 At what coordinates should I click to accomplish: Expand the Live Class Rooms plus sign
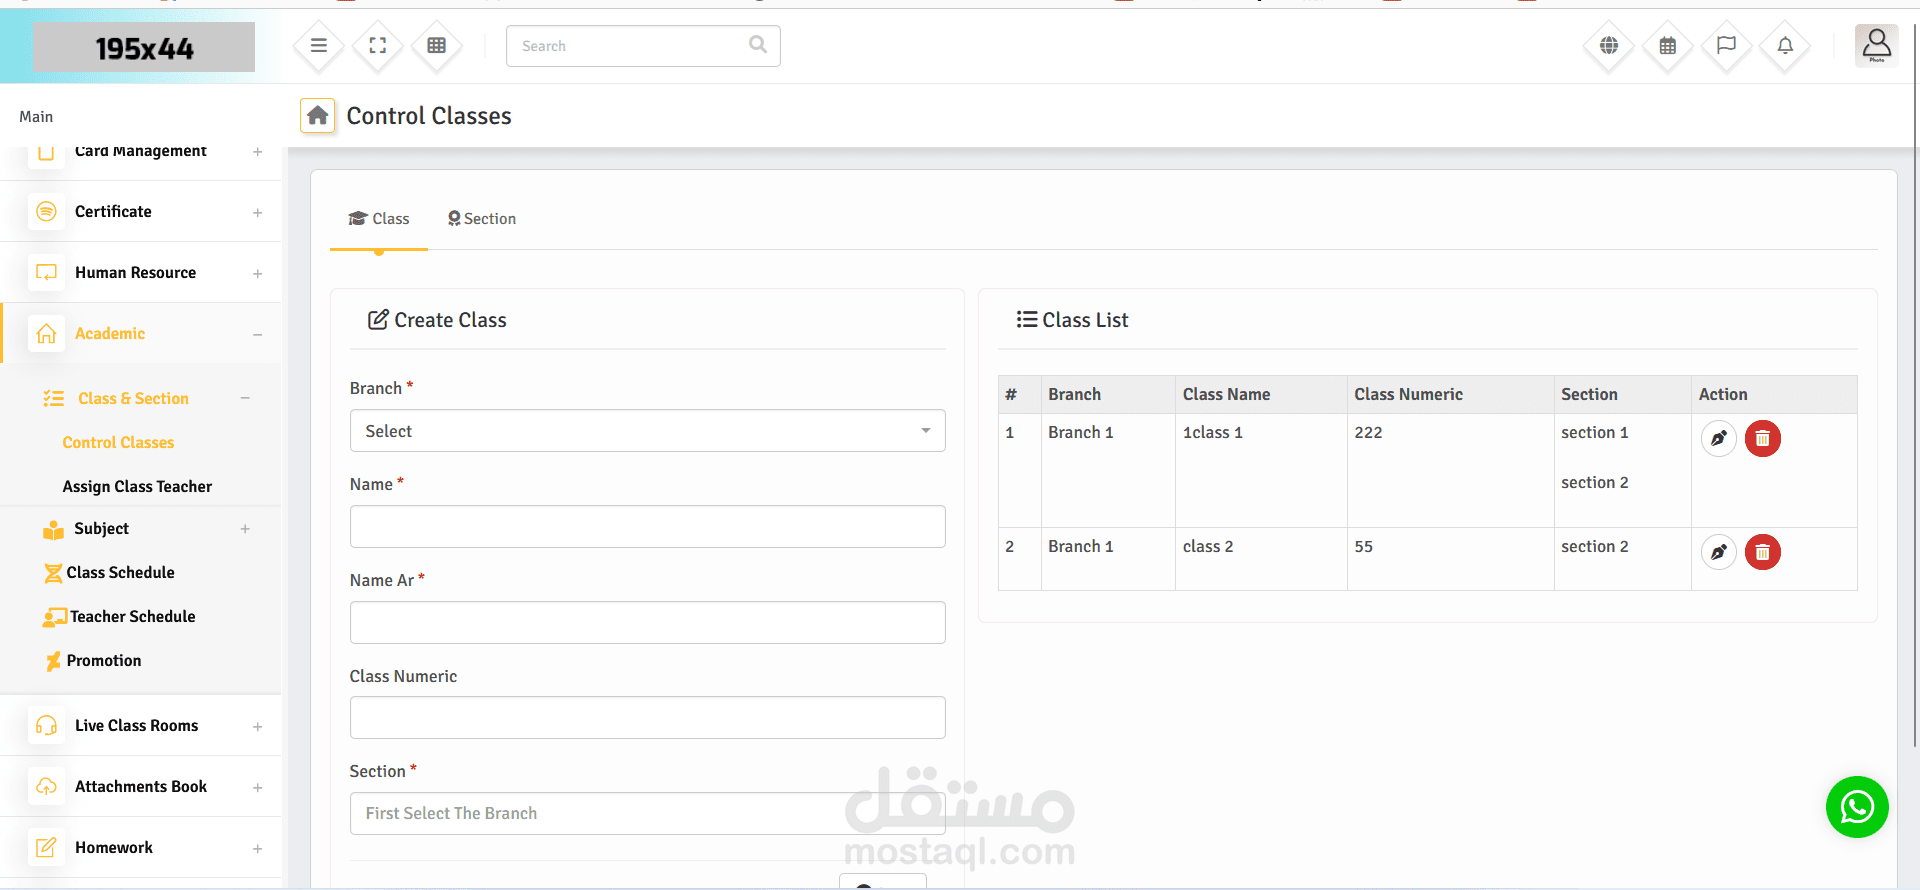click(258, 727)
